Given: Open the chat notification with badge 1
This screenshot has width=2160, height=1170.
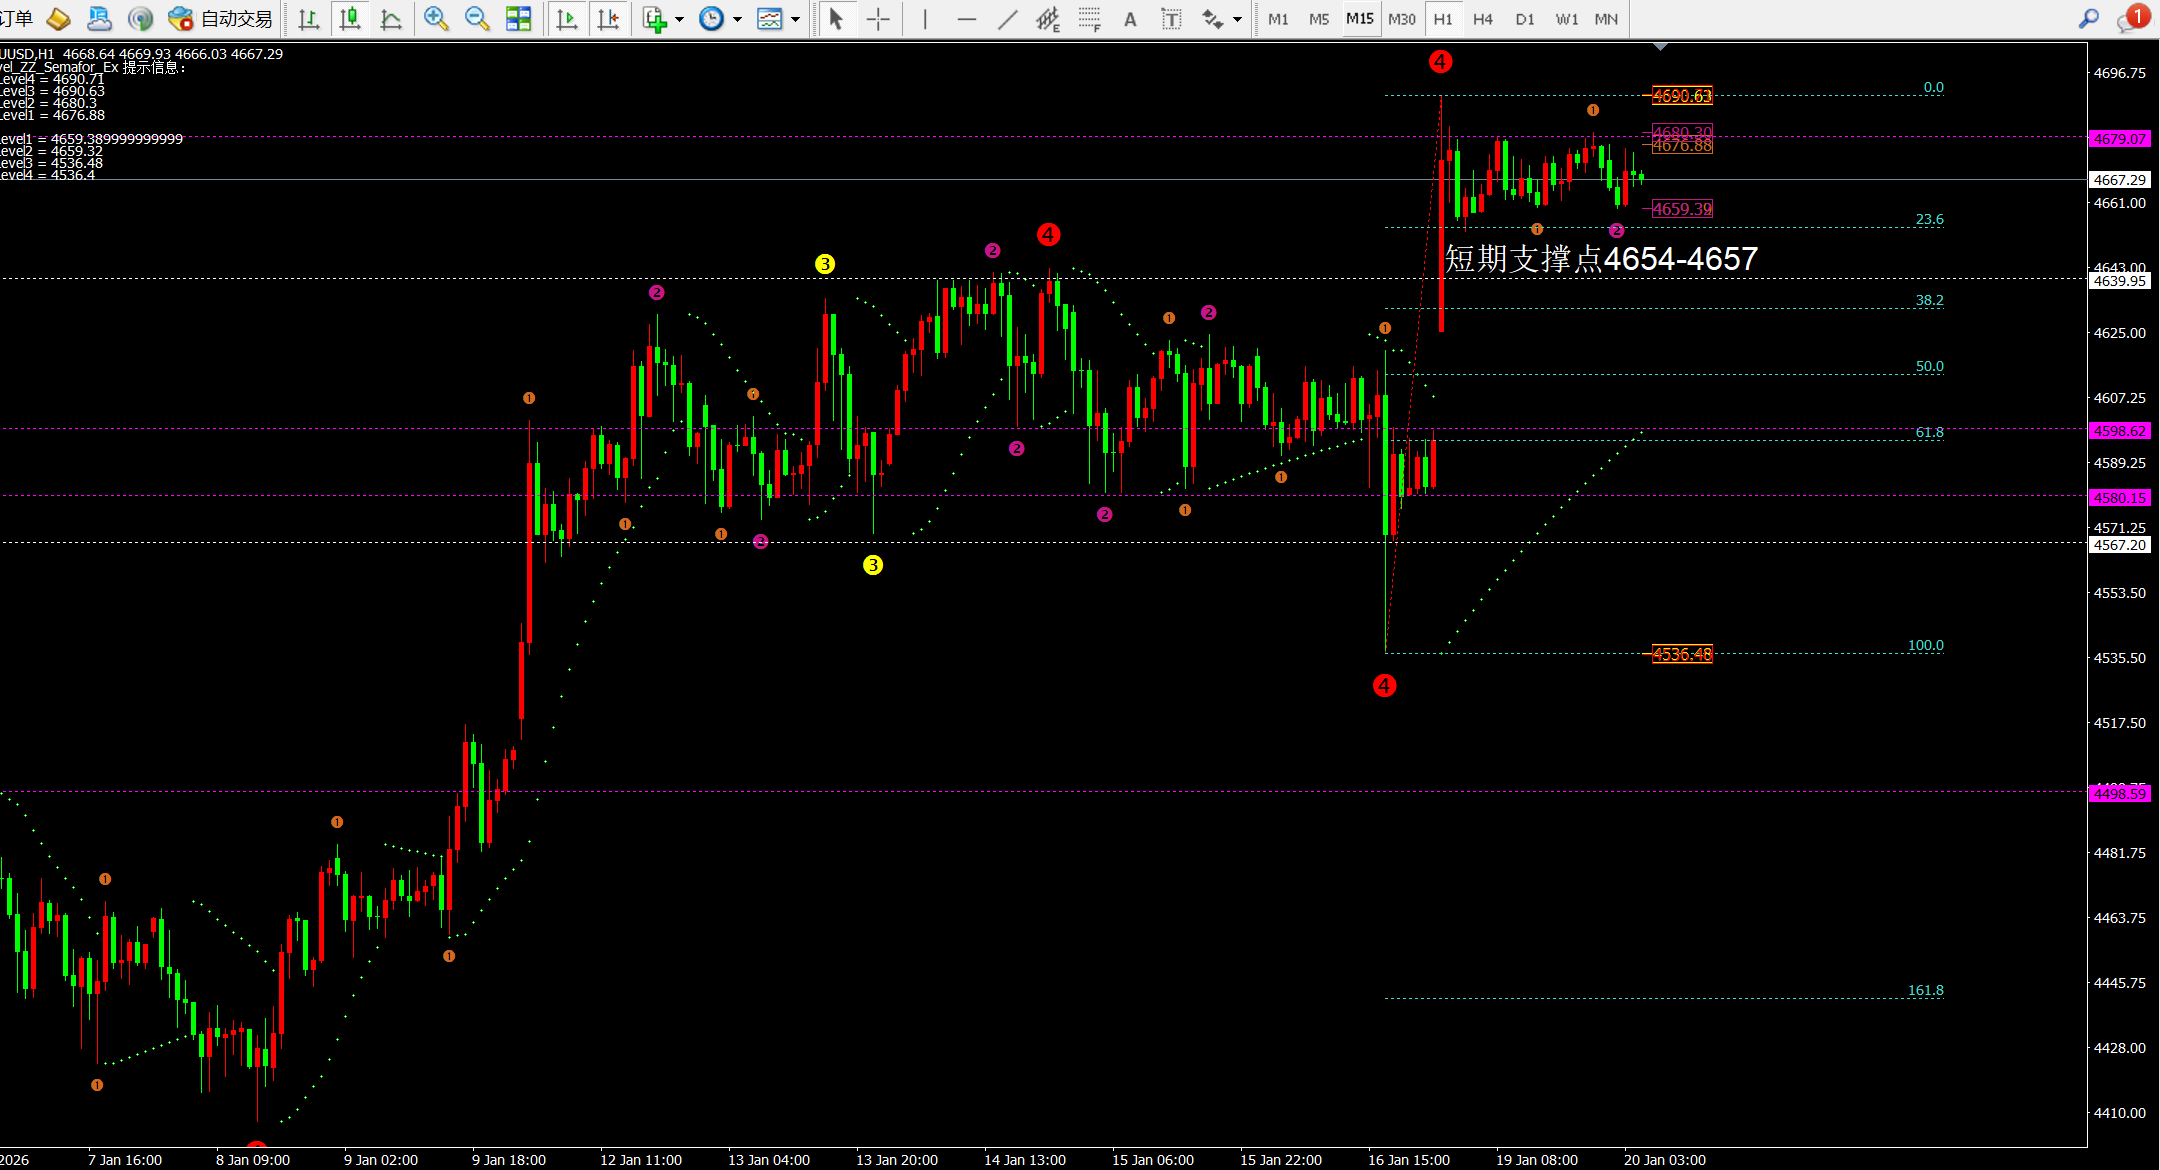Looking at the screenshot, I should coord(2128,18).
